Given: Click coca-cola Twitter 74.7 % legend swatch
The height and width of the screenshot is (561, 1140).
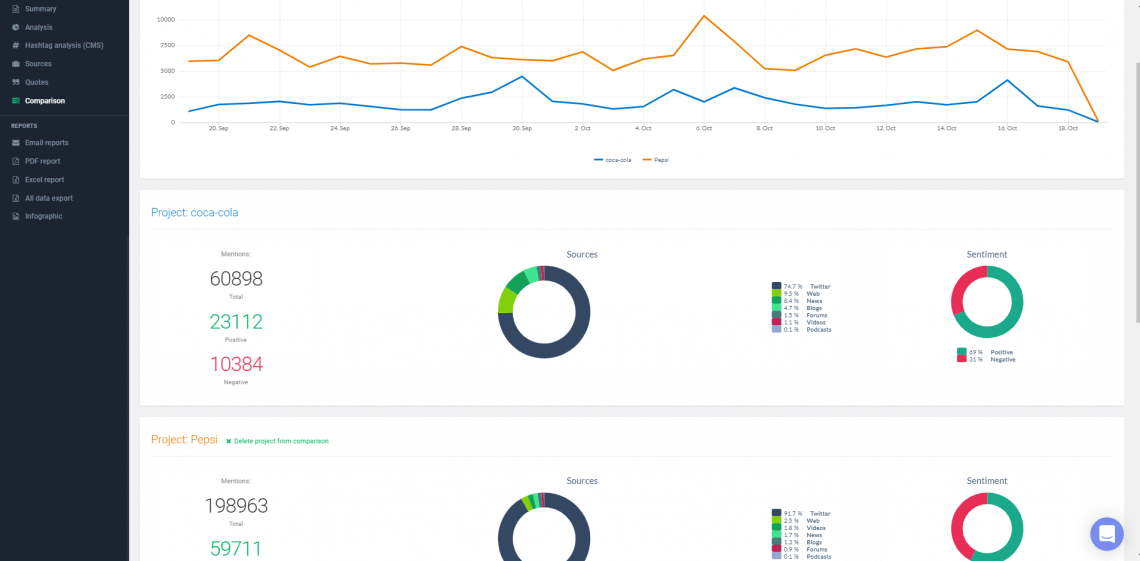Looking at the screenshot, I should 776,286.
